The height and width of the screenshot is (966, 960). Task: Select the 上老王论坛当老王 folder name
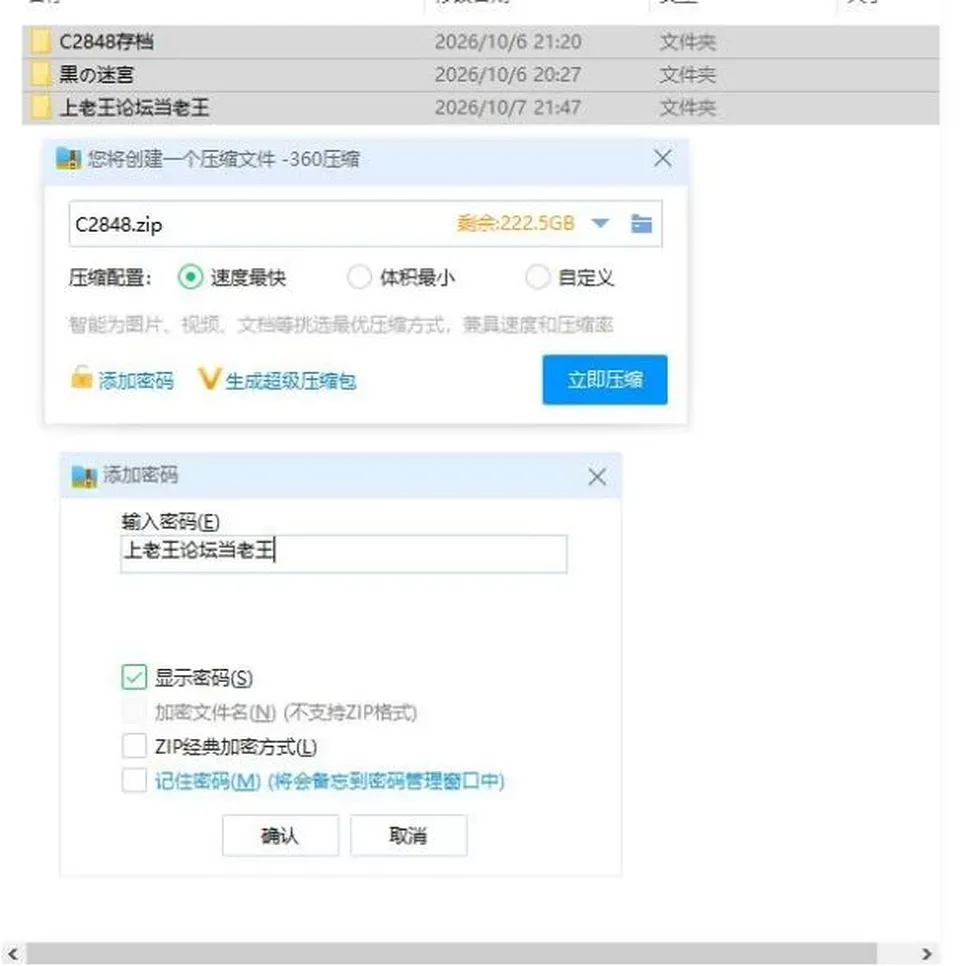134,108
